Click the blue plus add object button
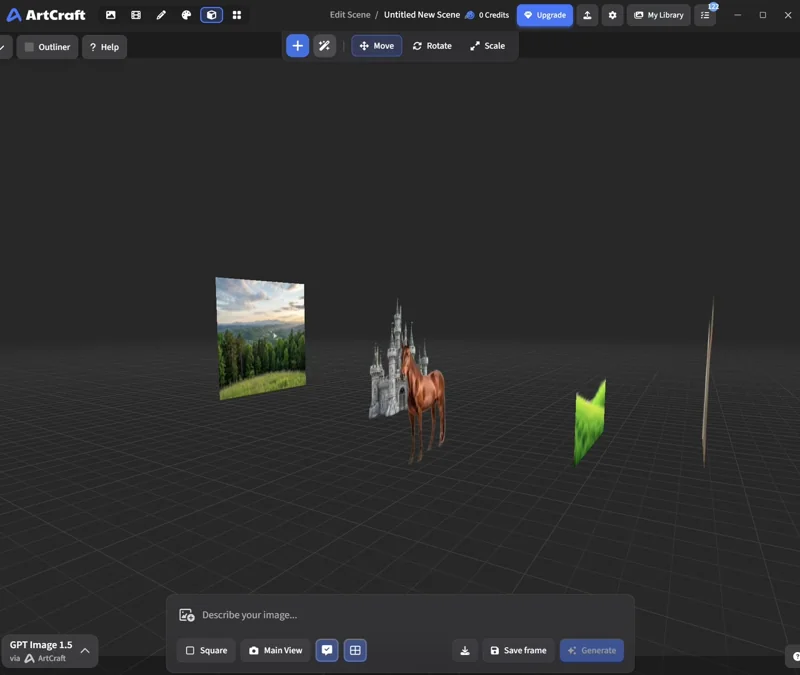The height and width of the screenshot is (675, 800). pyautogui.click(x=297, y=46)
